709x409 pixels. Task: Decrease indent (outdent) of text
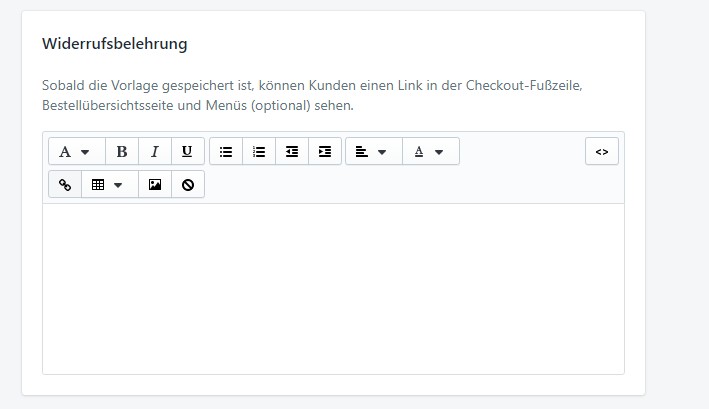[292, 152]
